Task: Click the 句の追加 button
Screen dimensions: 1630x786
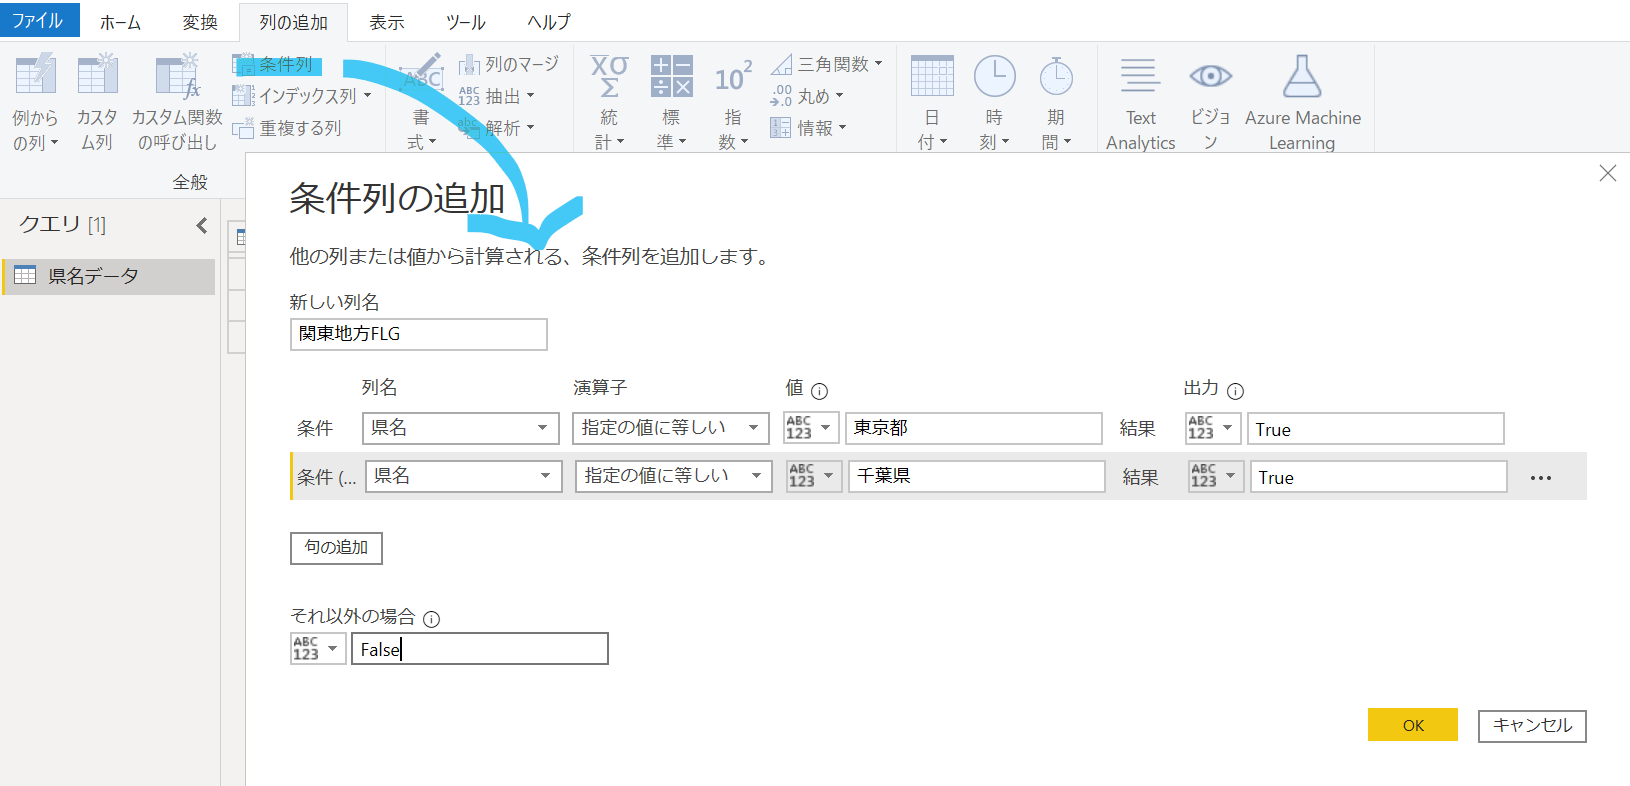Action: point(336,548)
